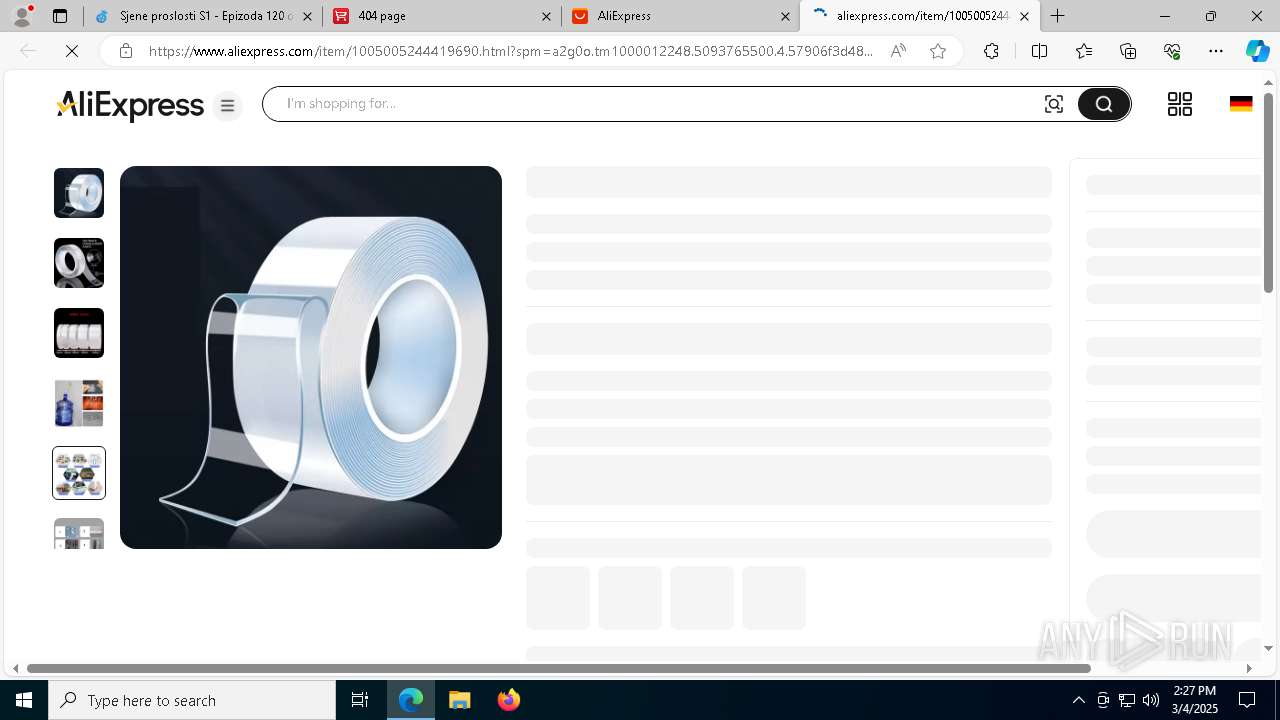Click the main nano tape product image
Screen dimensions: 1280x720
click(x=311, y=357)
